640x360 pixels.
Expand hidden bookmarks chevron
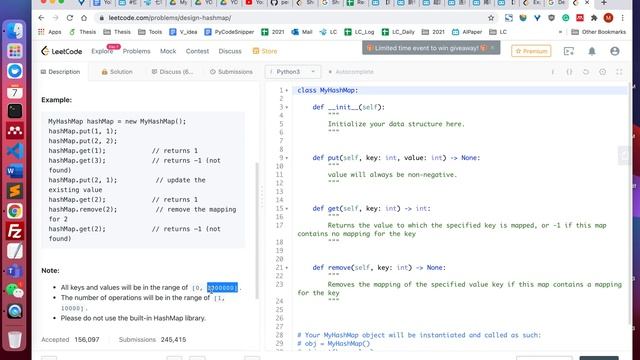(x=560, y=32)
